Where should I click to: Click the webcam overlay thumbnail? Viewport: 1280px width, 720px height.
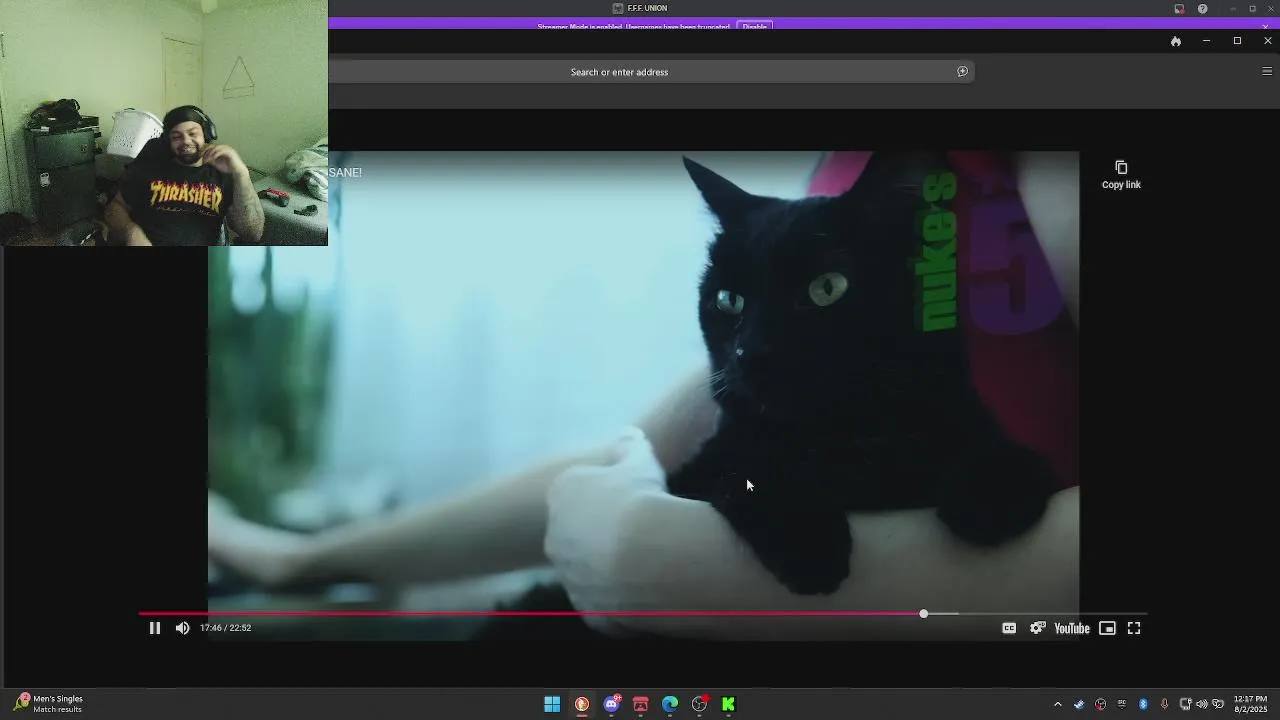pyautogui.click(x=164, y=122)
